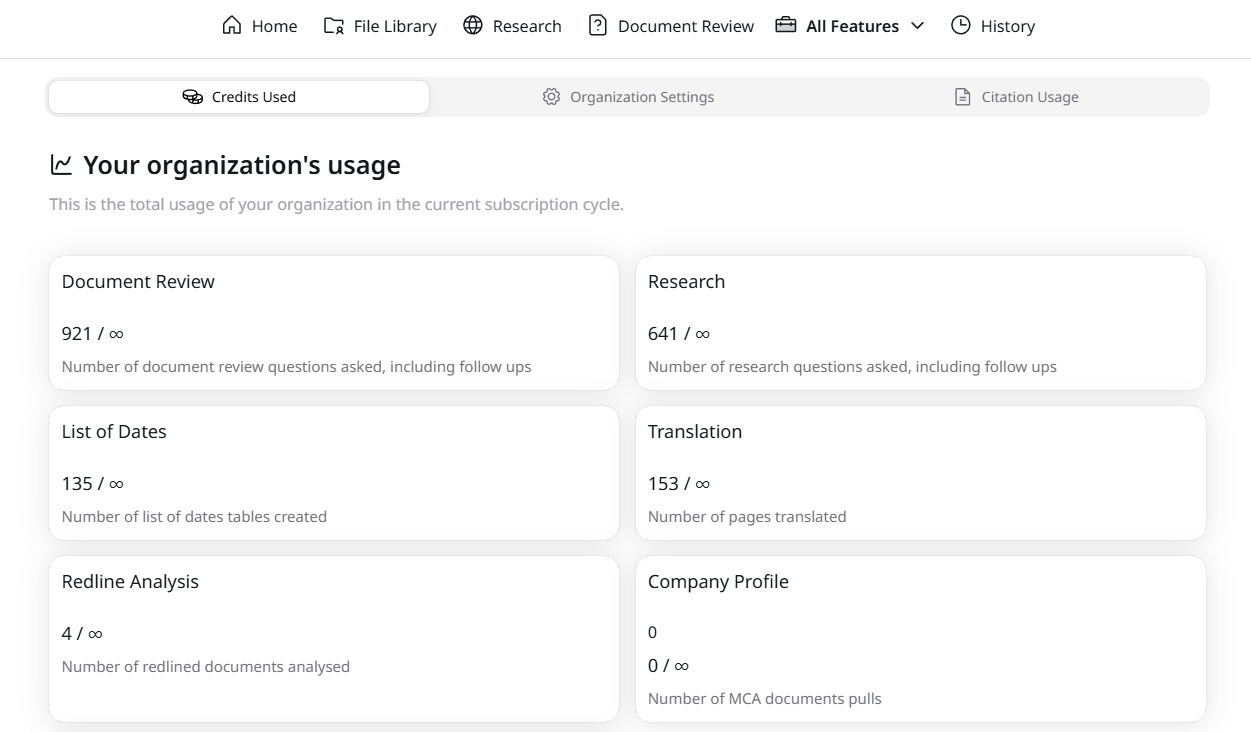Open the History page link
Screen dimensions: 1251x732
pos(1007,26)
